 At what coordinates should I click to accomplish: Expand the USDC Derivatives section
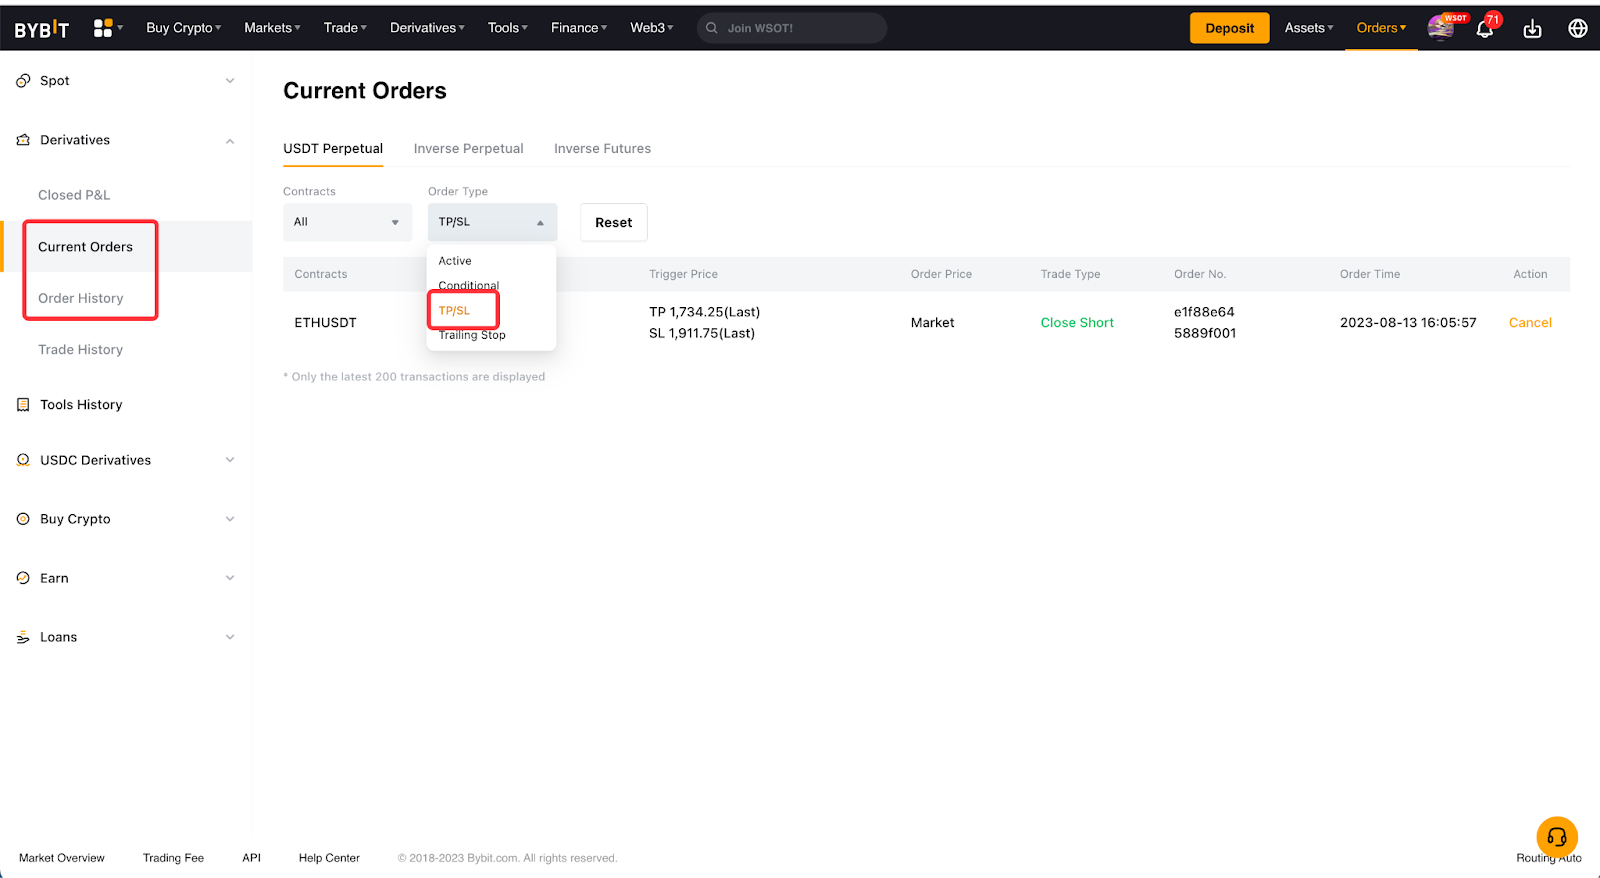230,460
